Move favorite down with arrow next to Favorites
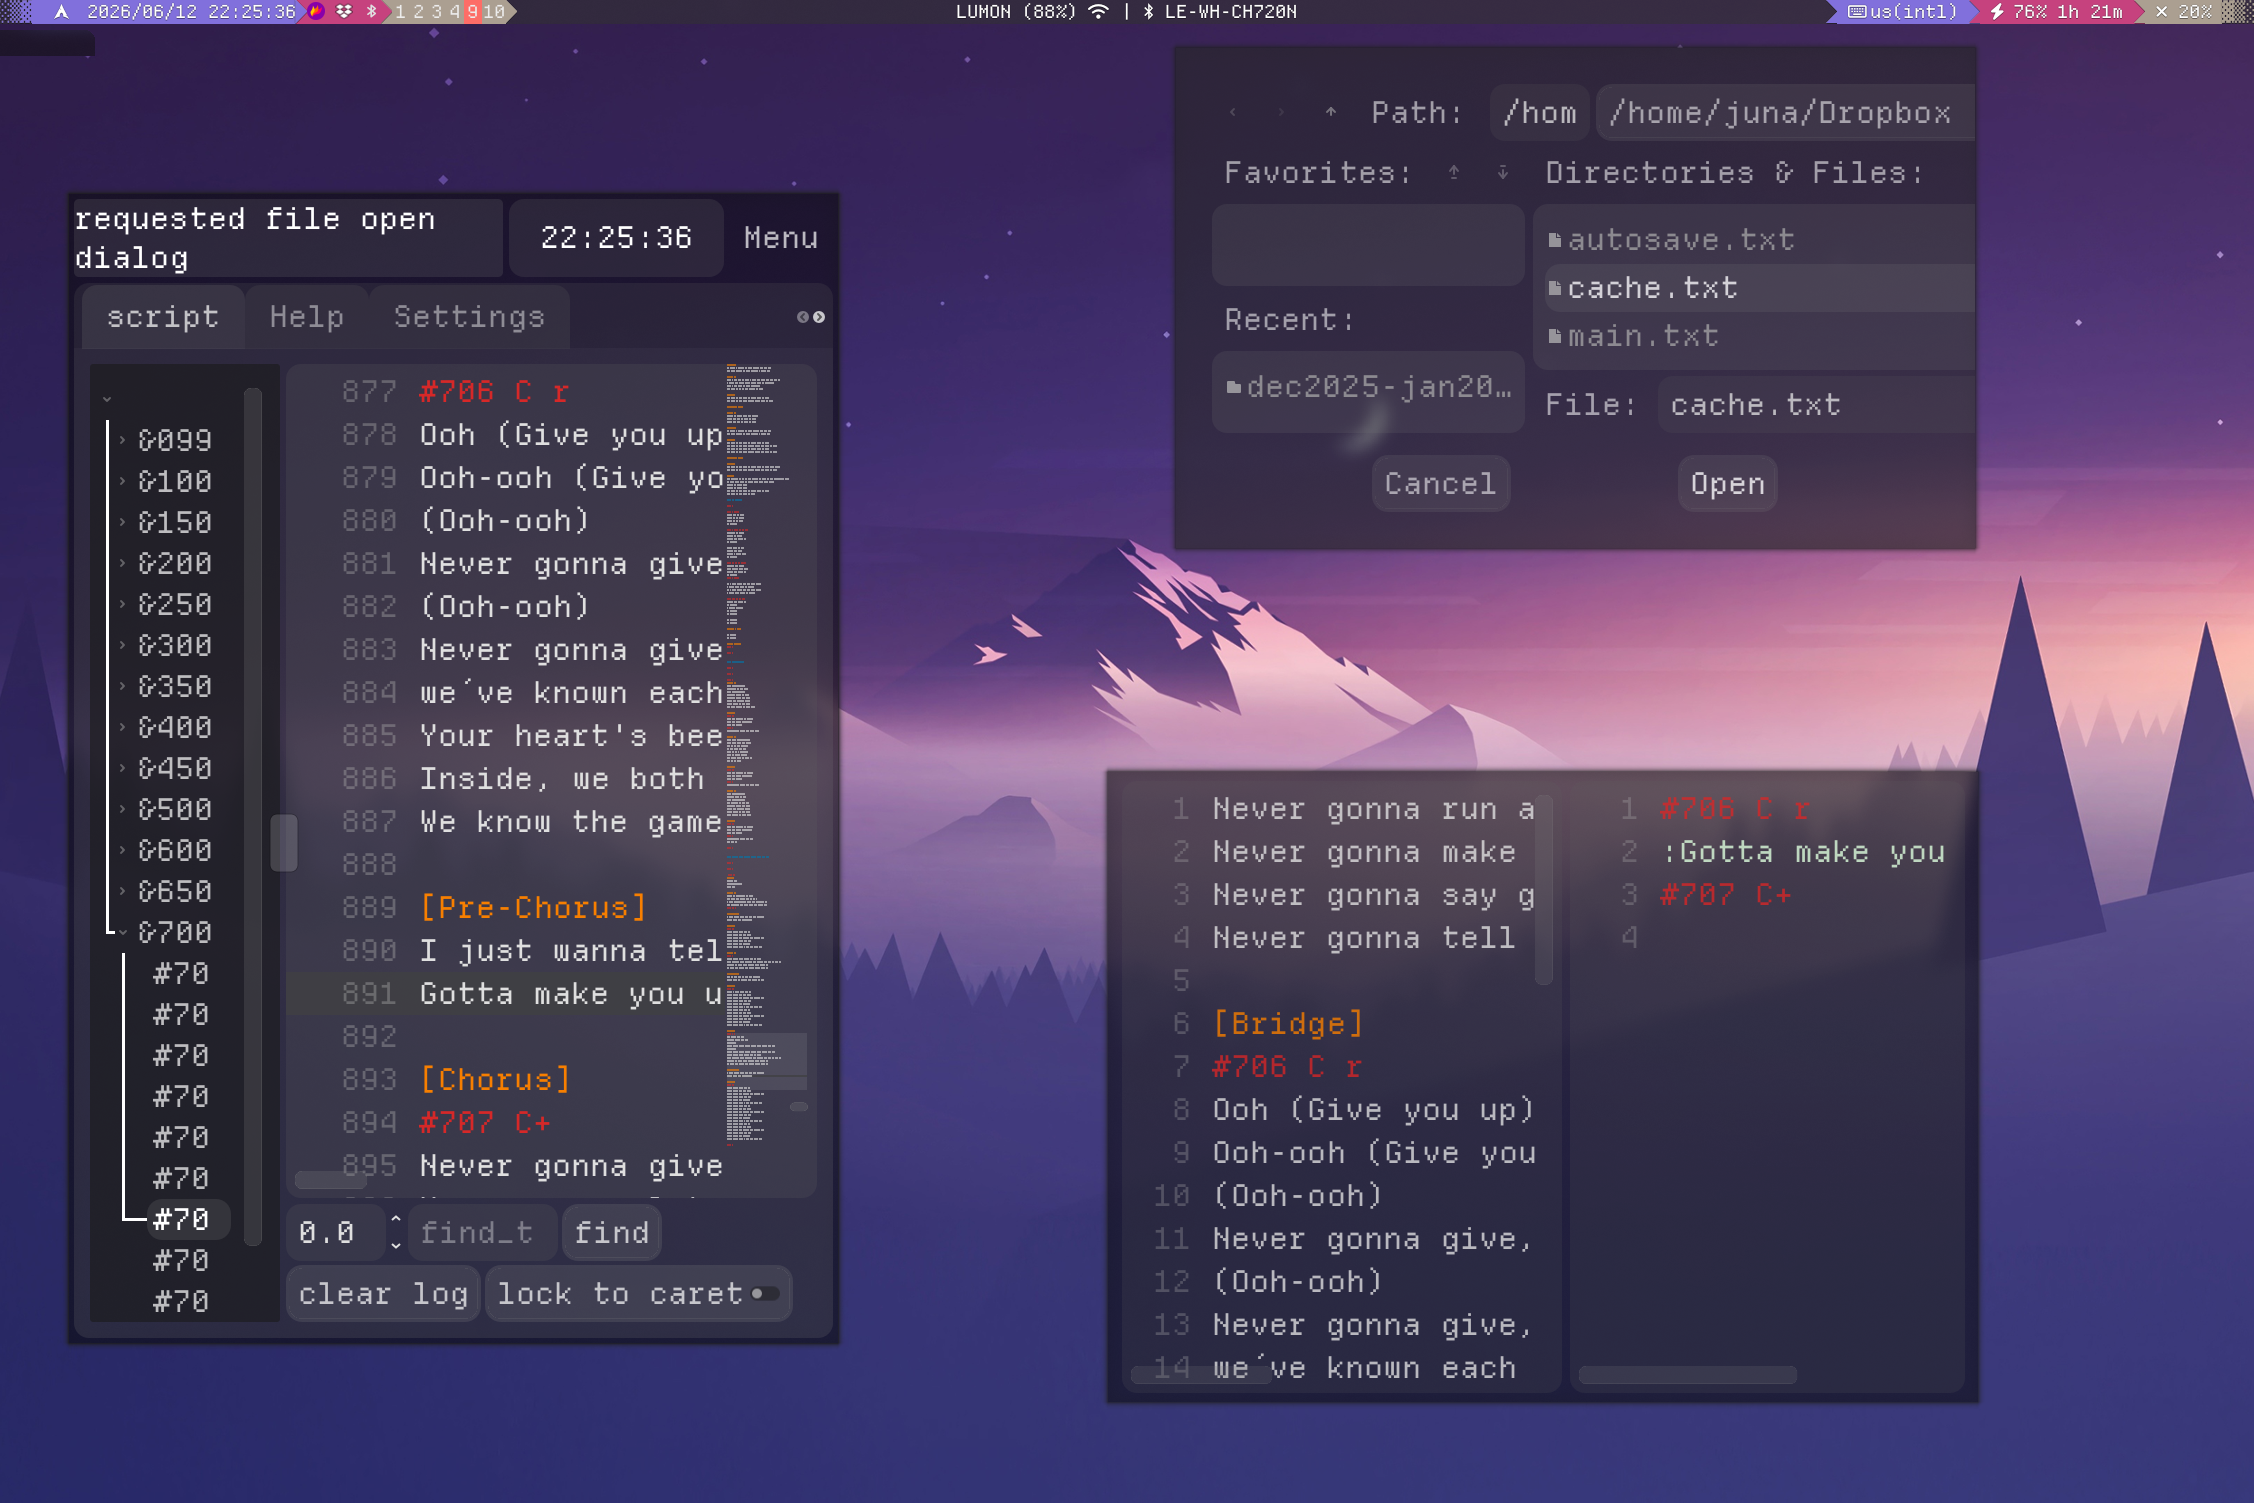Image resolution: width=2254 pixels, height=1503 pixels. point(1502,173)
